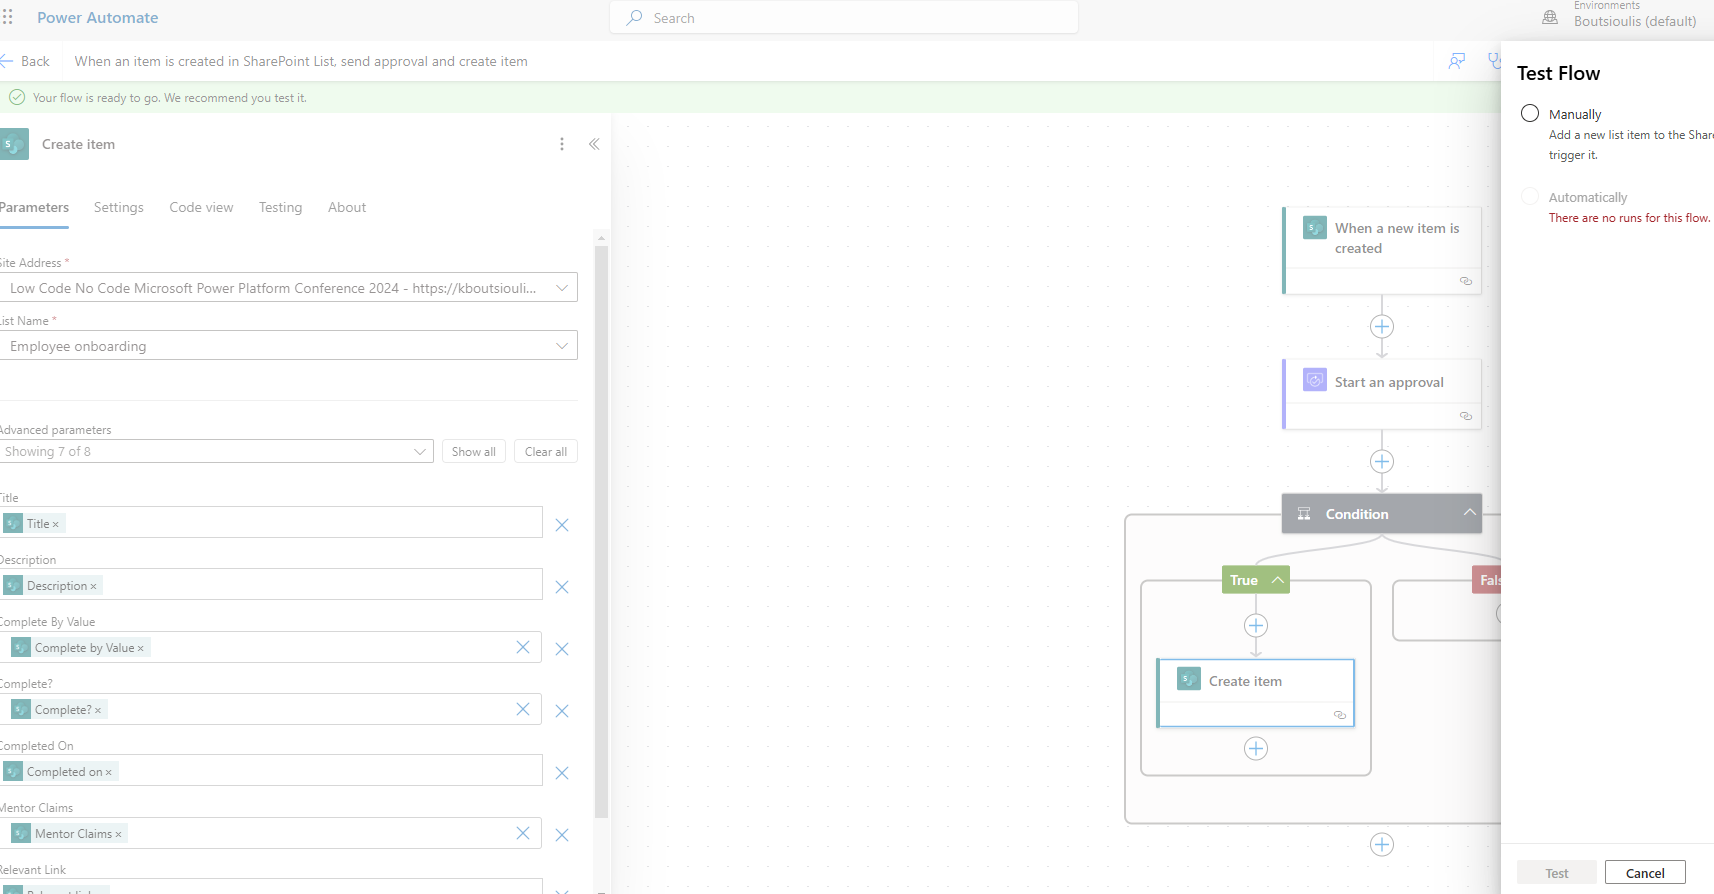Viewport: 1714px width, 894px height.
Task: Click the approval icon on Start an approval card
Action: [1315, 381]
